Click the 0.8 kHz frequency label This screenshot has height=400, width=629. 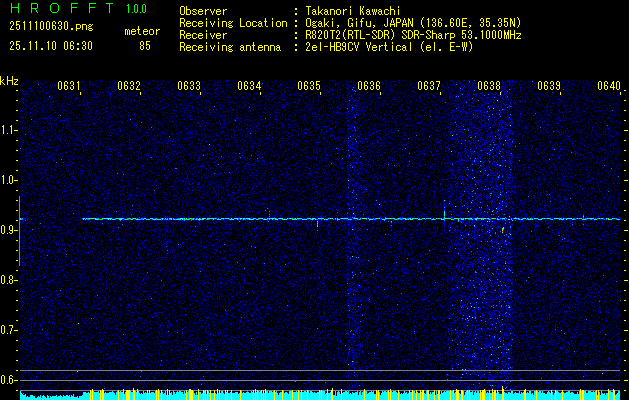[8, 280]
